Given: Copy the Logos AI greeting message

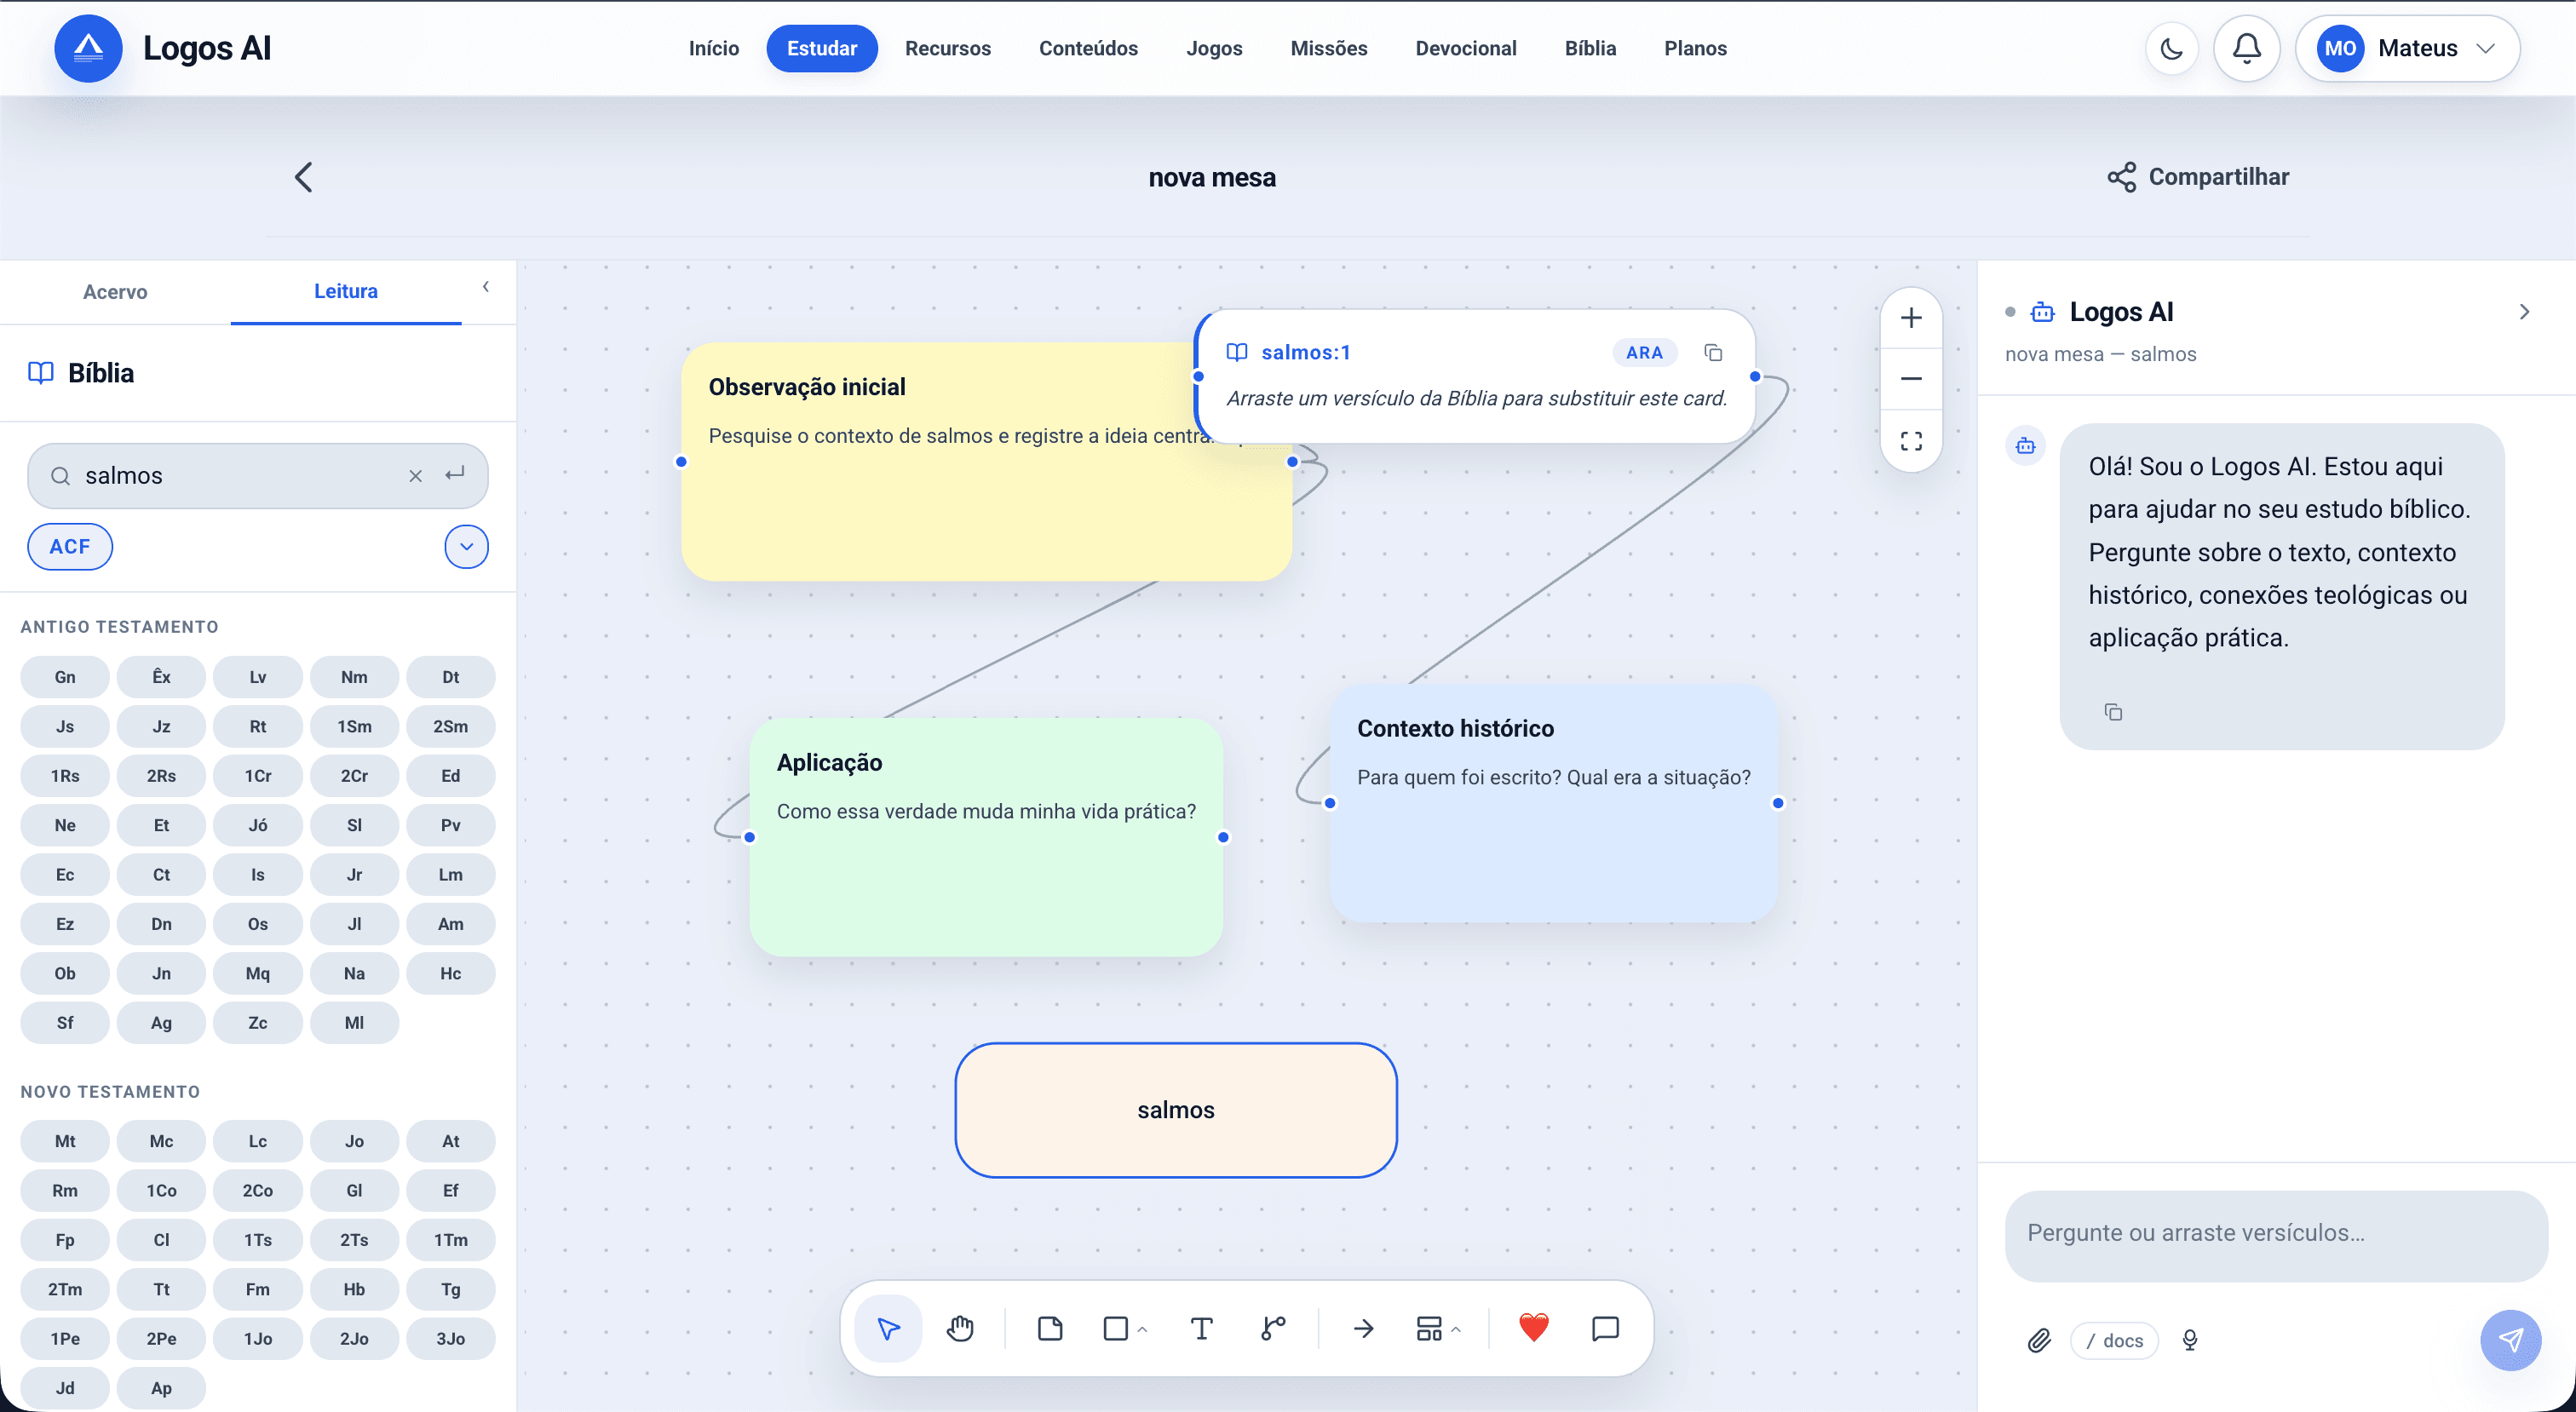Looking at the screenshot, I should 2113,712.
